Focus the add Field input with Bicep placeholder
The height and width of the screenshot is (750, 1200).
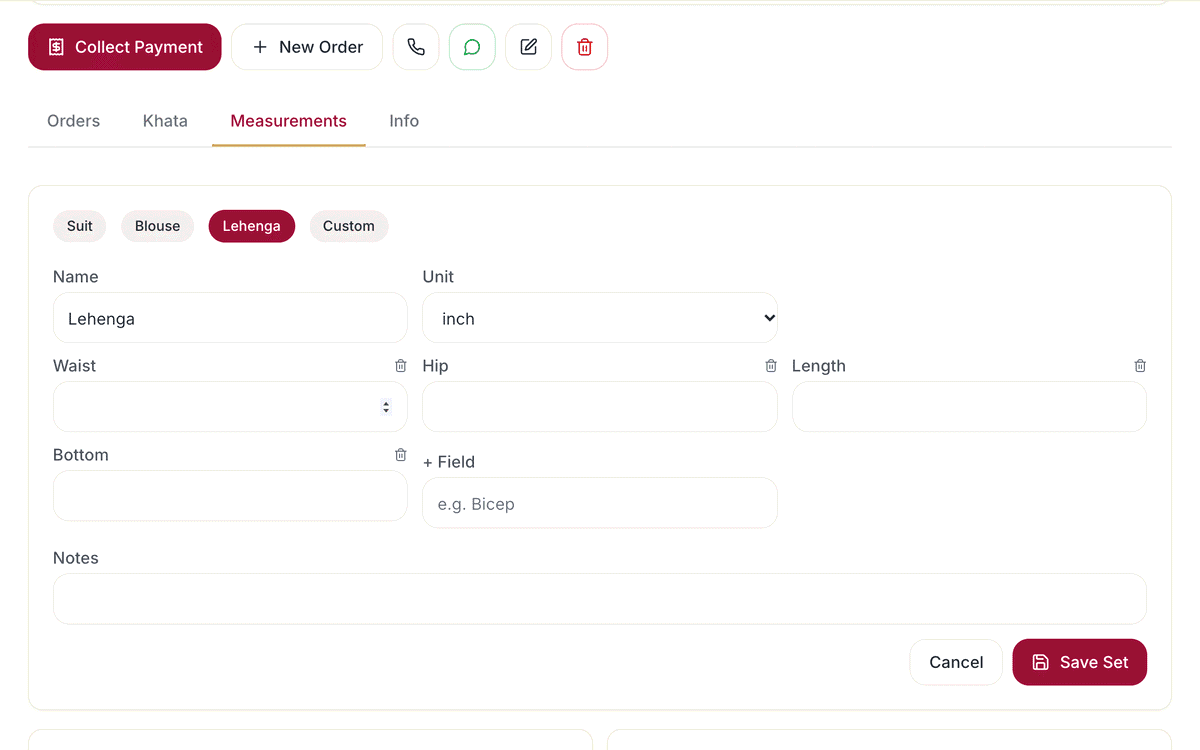click(x=600, y=503)
